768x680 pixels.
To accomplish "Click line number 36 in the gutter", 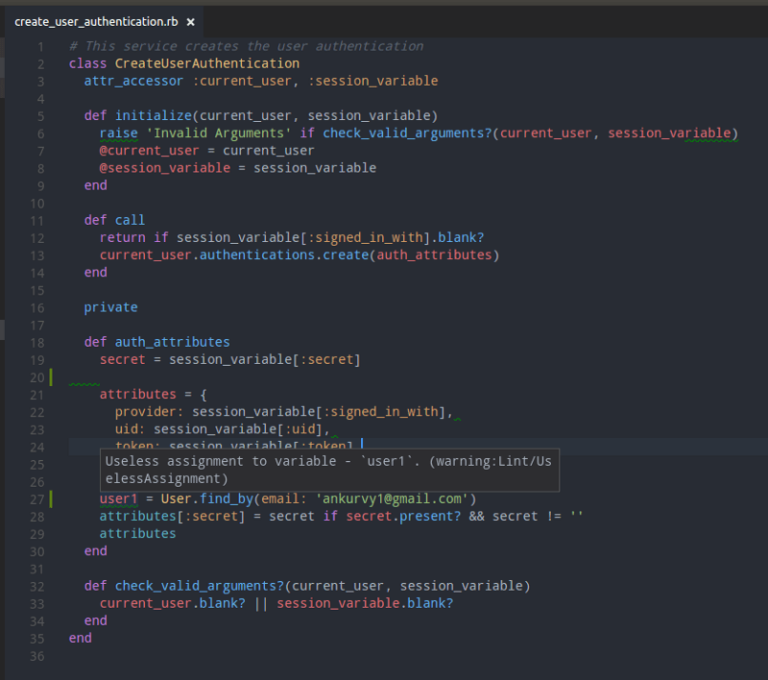I will [x=36, y=656].
